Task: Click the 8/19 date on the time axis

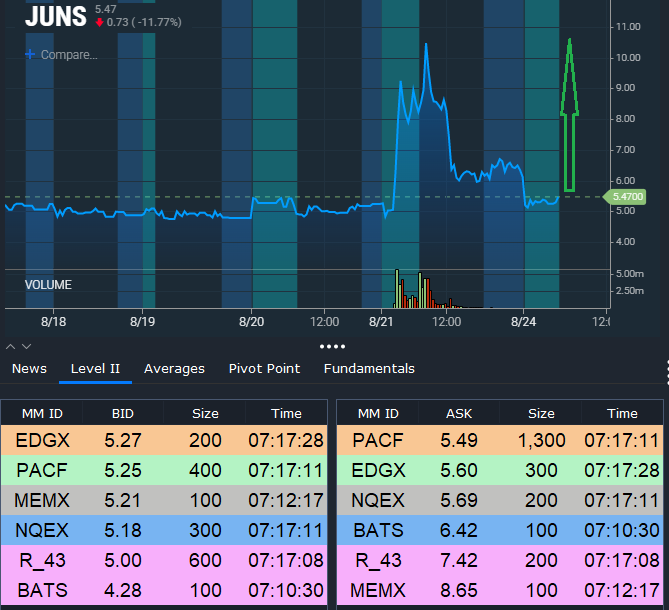Action: 143,321
